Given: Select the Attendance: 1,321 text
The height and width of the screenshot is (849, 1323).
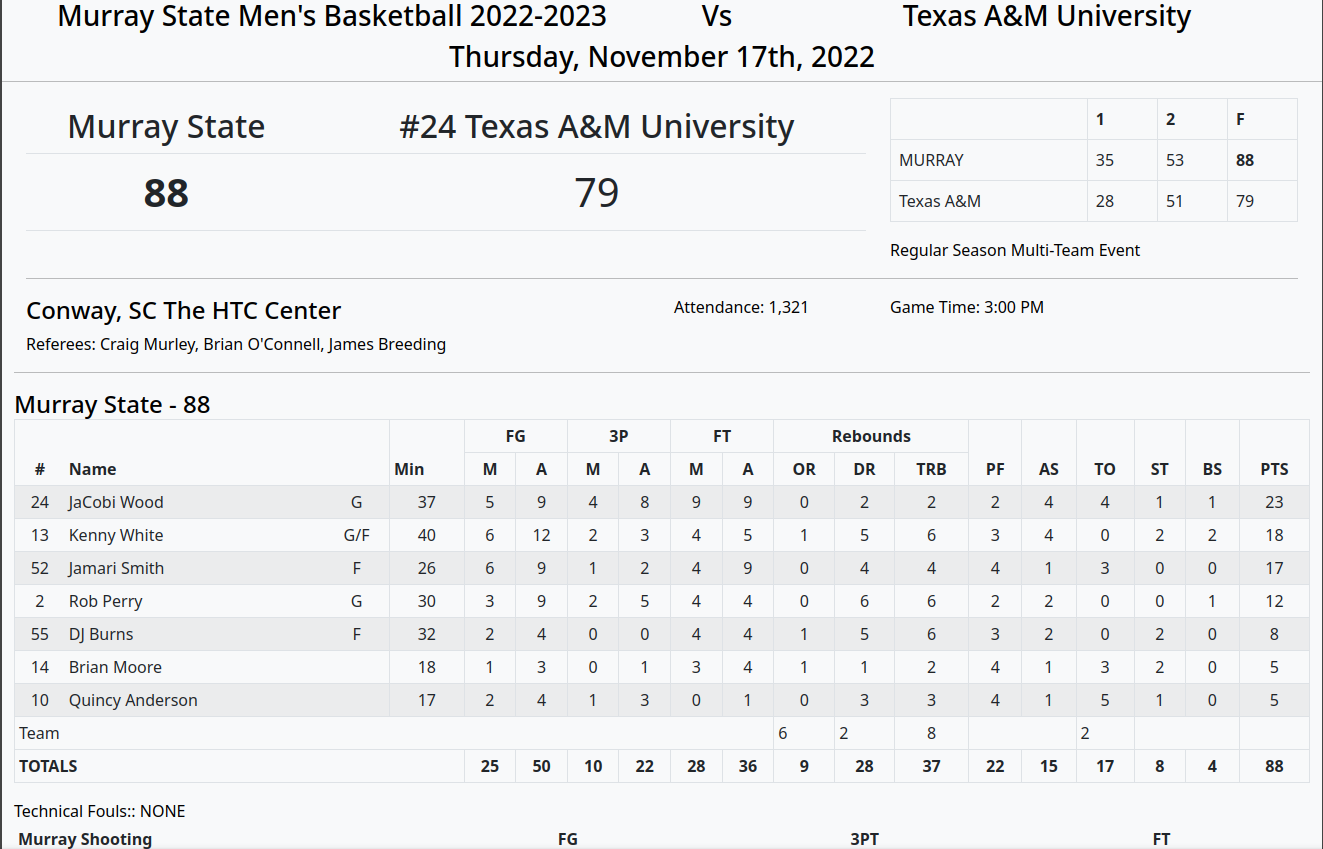Looking at the screenshot, I should coord(741,307).
